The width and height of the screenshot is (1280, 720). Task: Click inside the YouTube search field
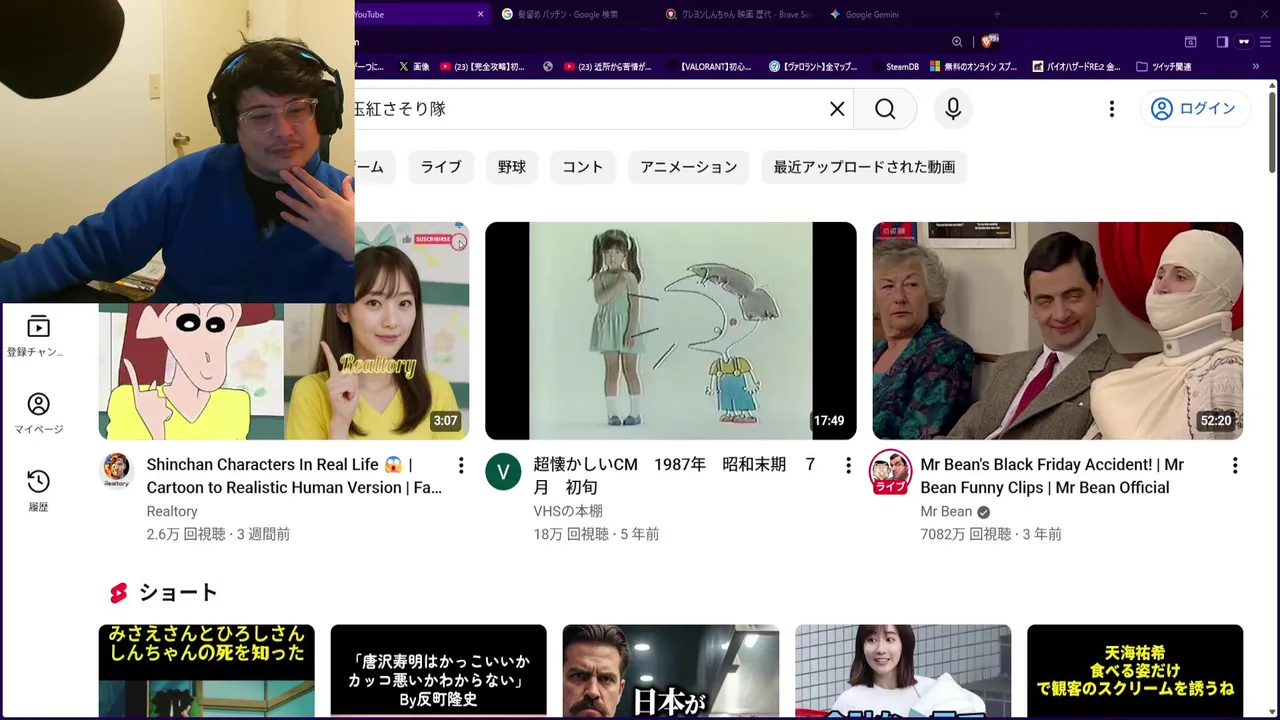(x=590, y=109)
